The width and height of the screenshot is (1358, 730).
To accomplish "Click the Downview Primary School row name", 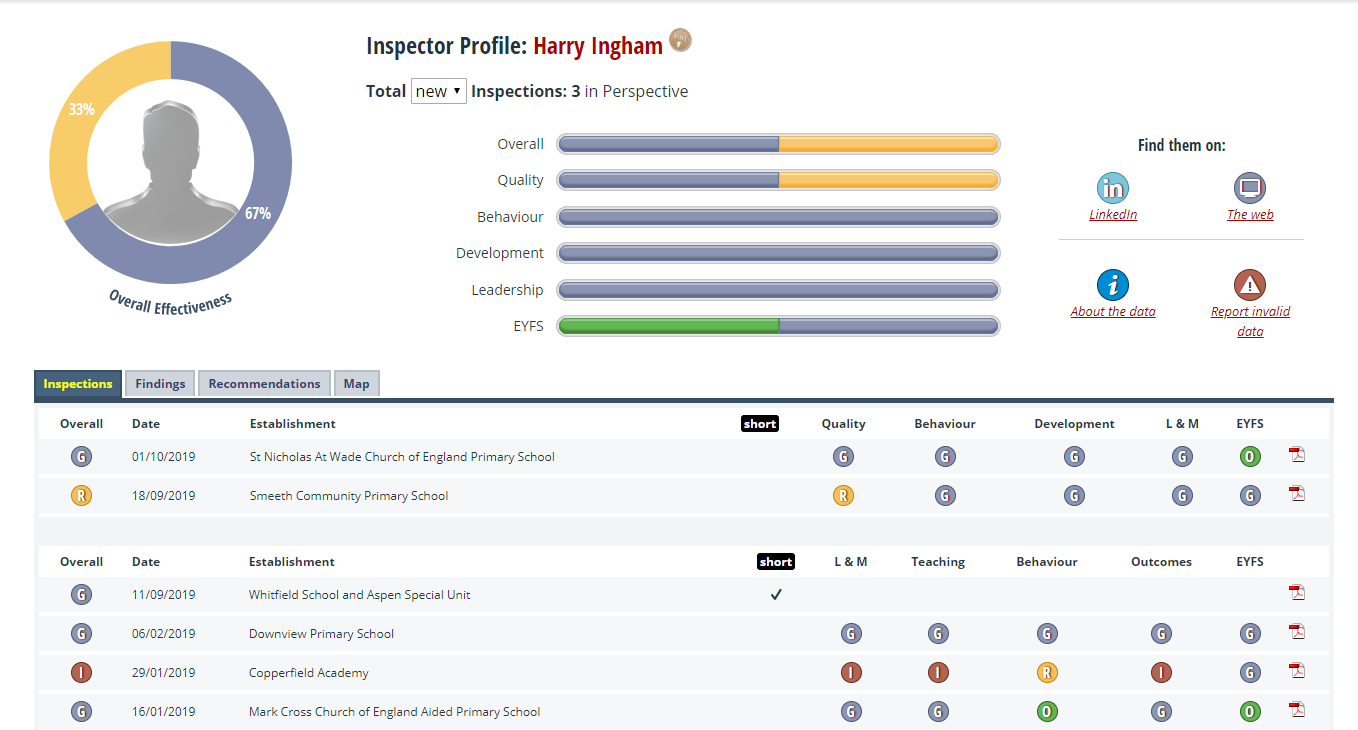I will [321, 634].
